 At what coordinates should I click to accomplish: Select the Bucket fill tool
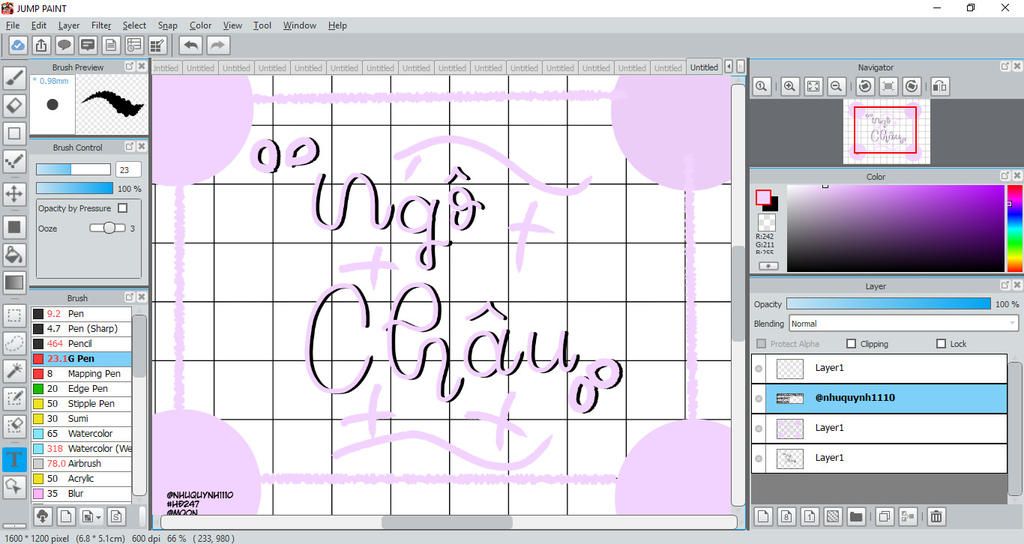pyautogui.click(x=14, y=255)
